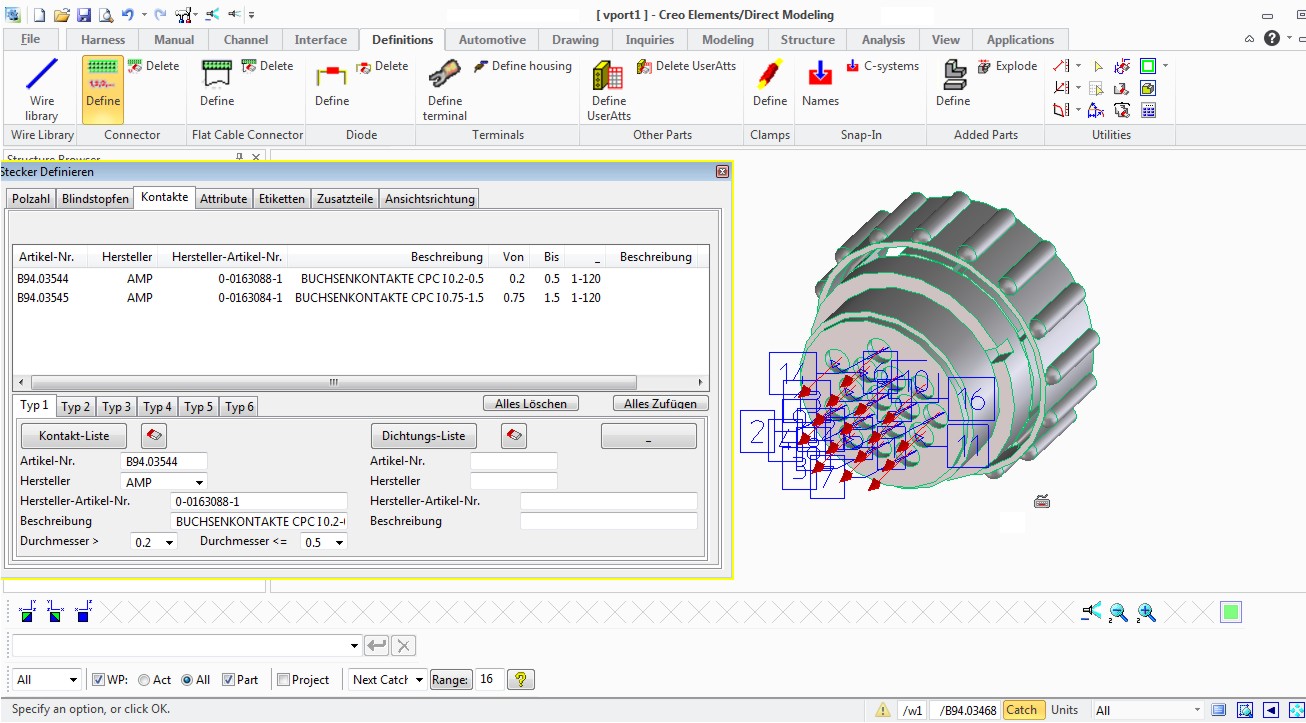The width and height of the screenshot is (1306, 723).
Task: Click the Define terminal icon
Action: tap(444, 88)
